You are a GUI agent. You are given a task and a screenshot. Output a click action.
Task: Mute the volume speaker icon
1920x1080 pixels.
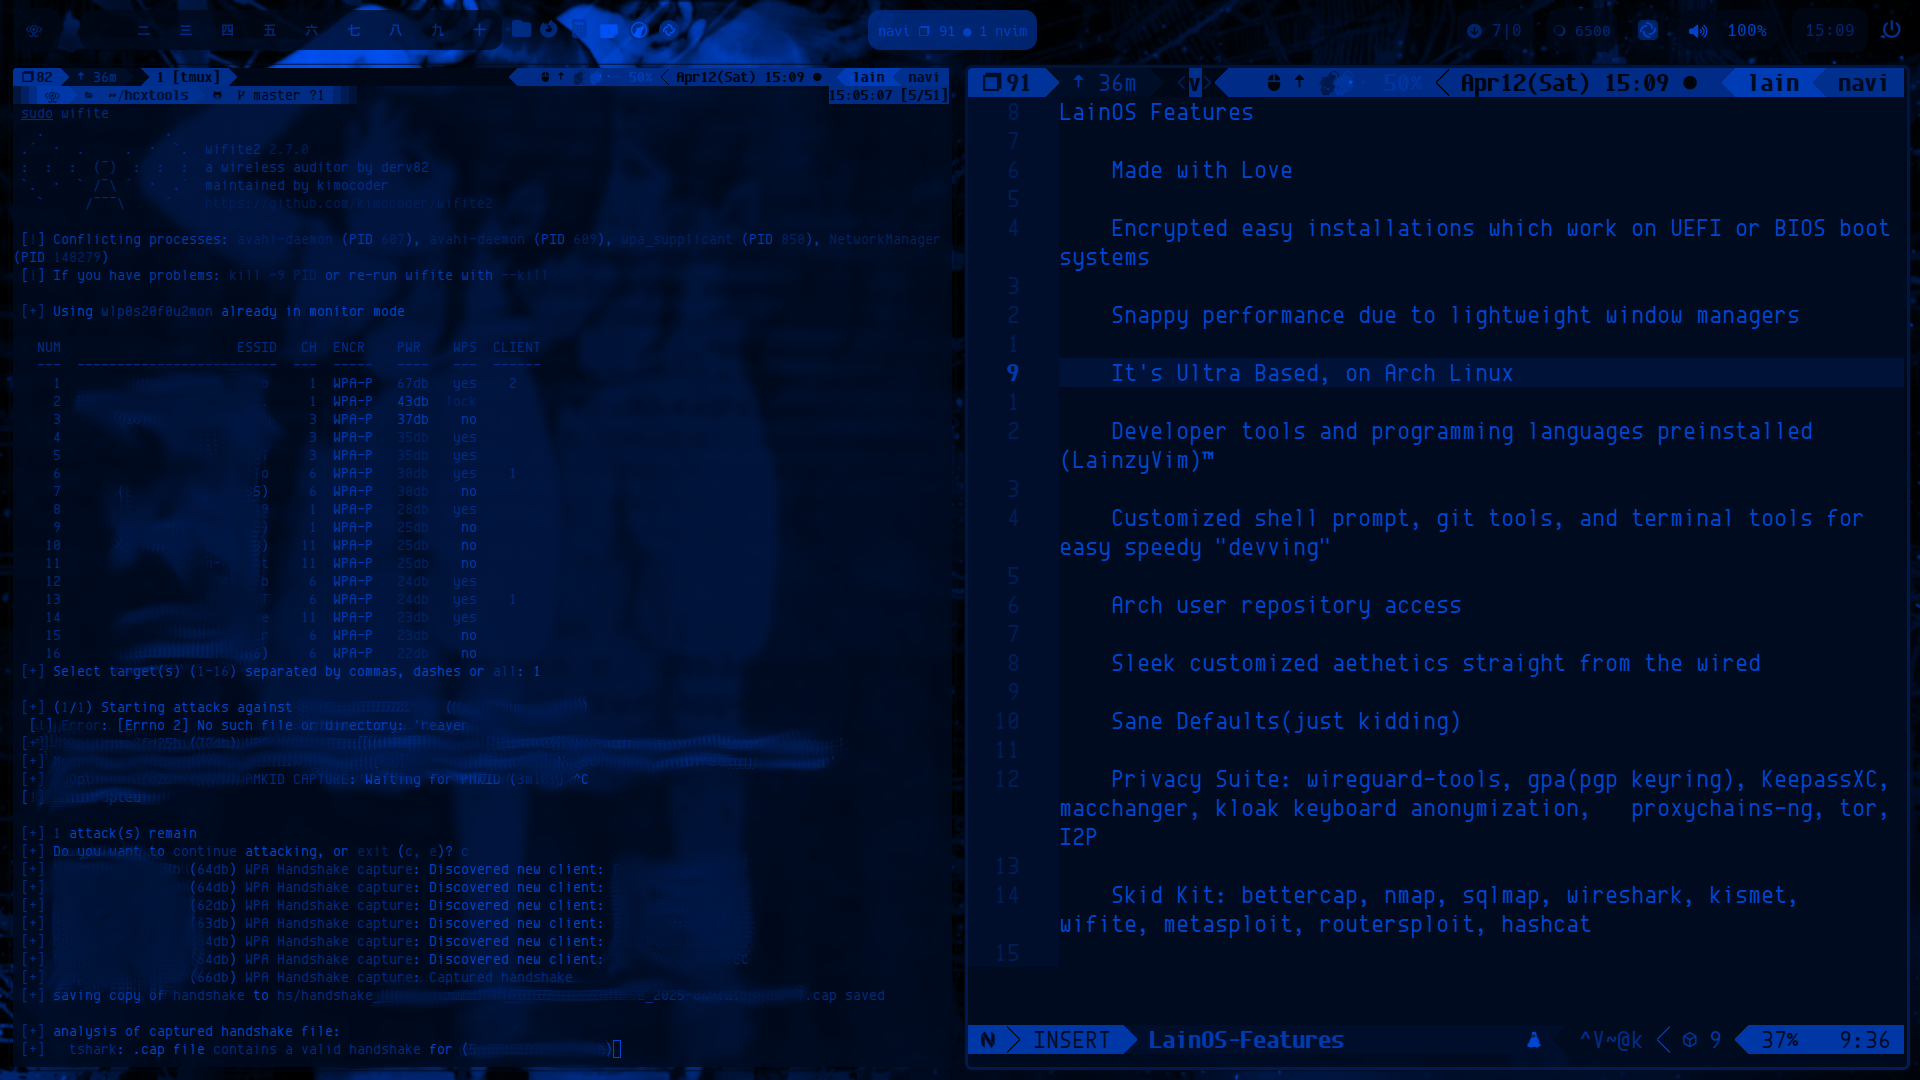1698,31
